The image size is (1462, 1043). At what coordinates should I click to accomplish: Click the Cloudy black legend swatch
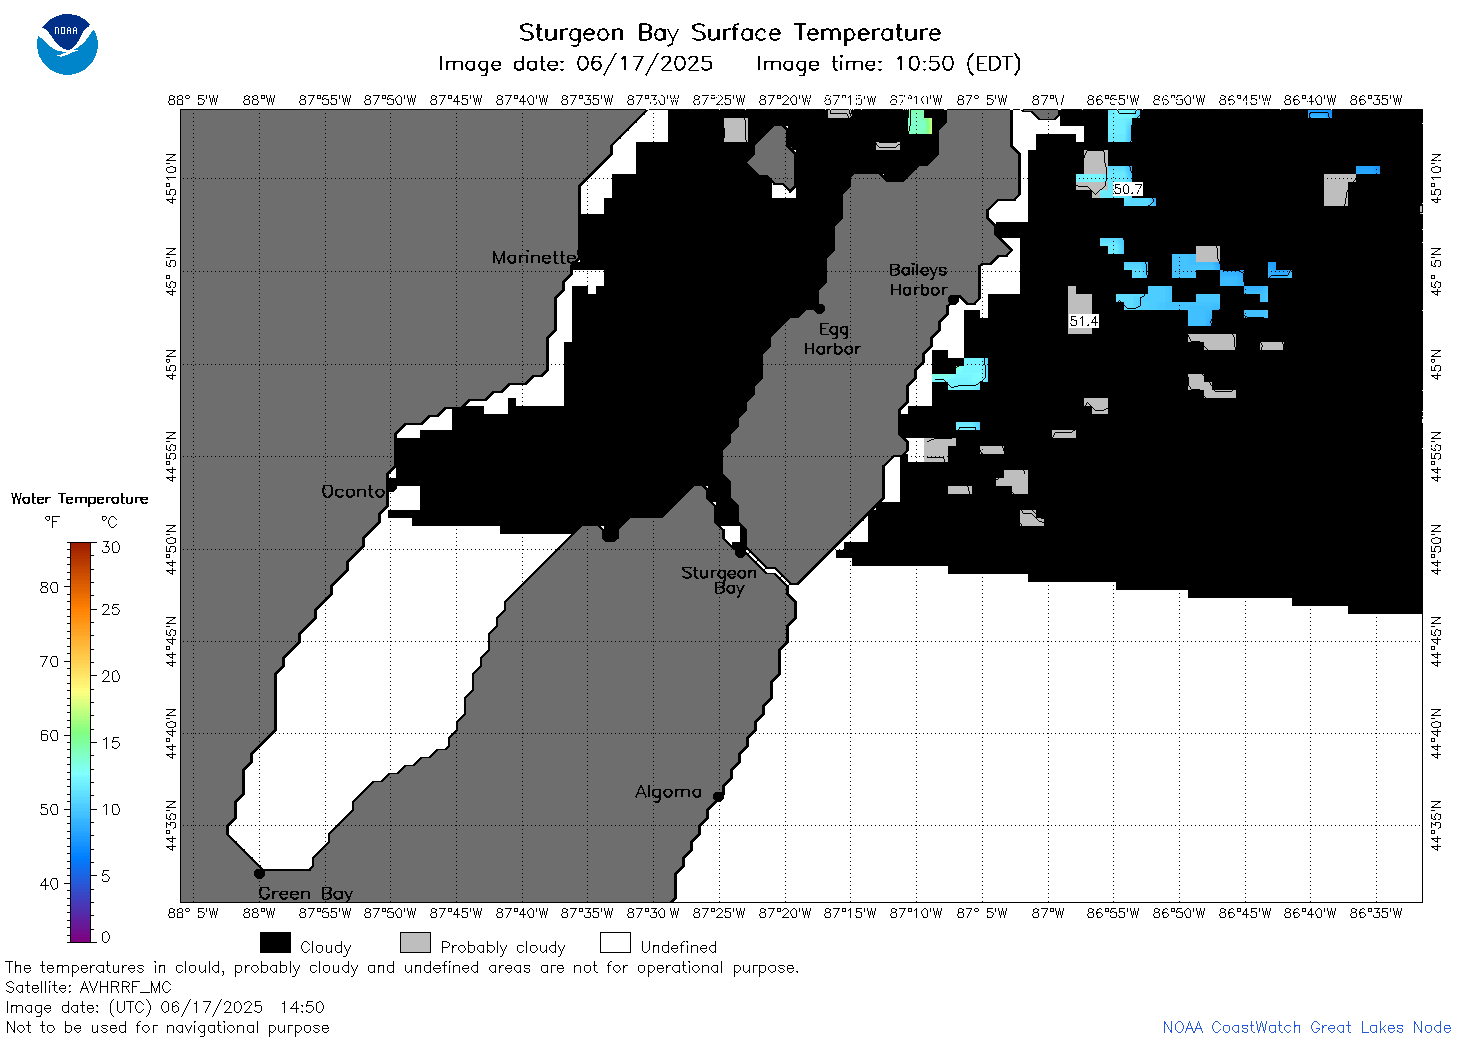[275, 943]
